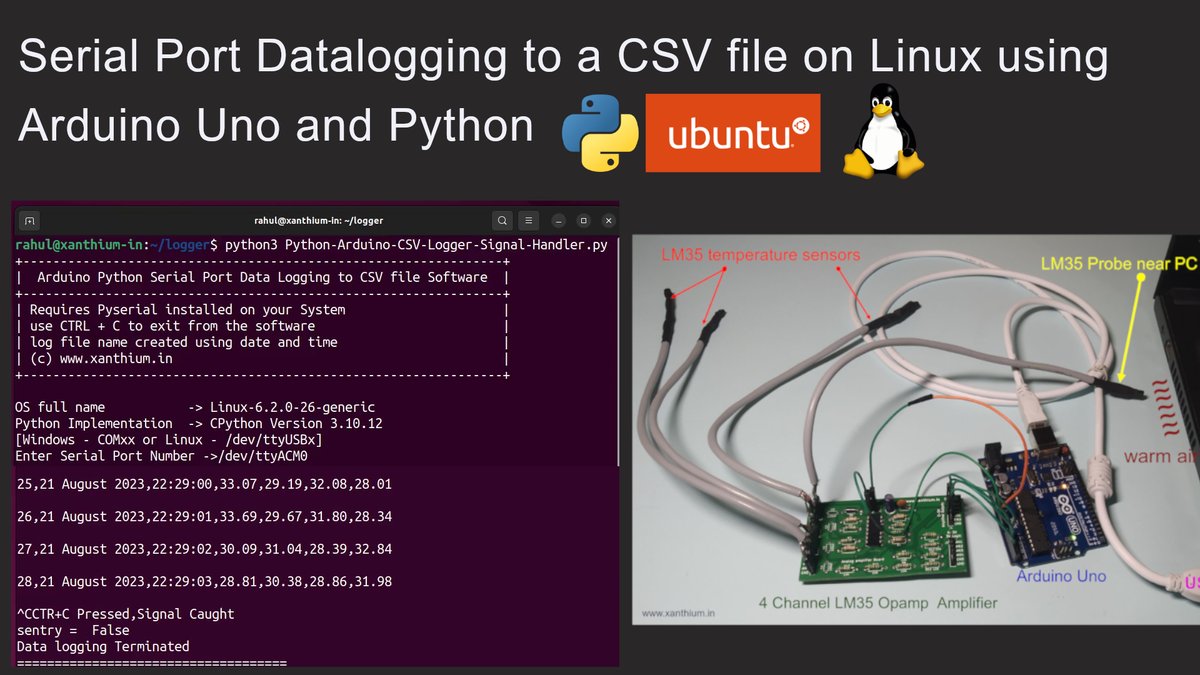The image size is (1200, 675).
Task: Click 'Python Implementation' CPython Version line
Action: tap(199, 423)
